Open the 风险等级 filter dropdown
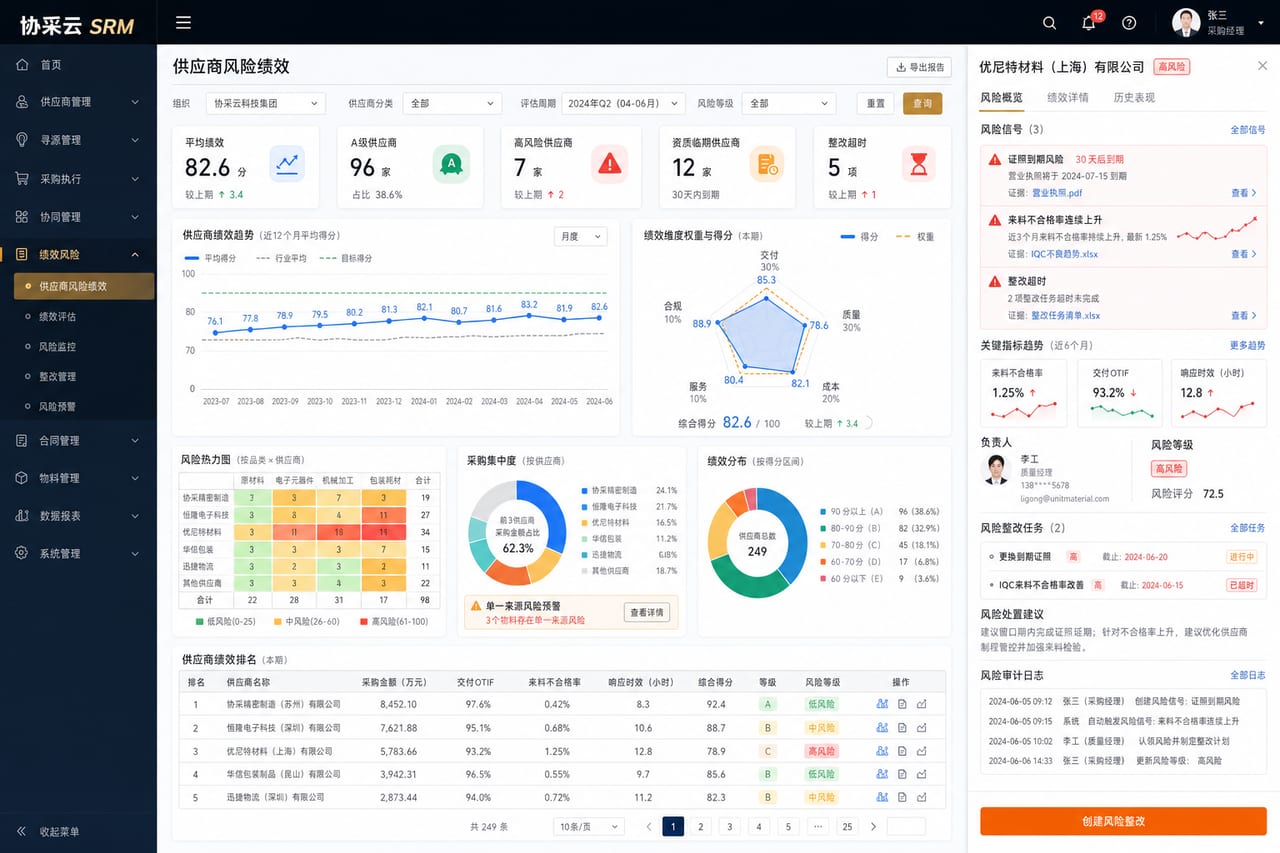 point(788,103)
